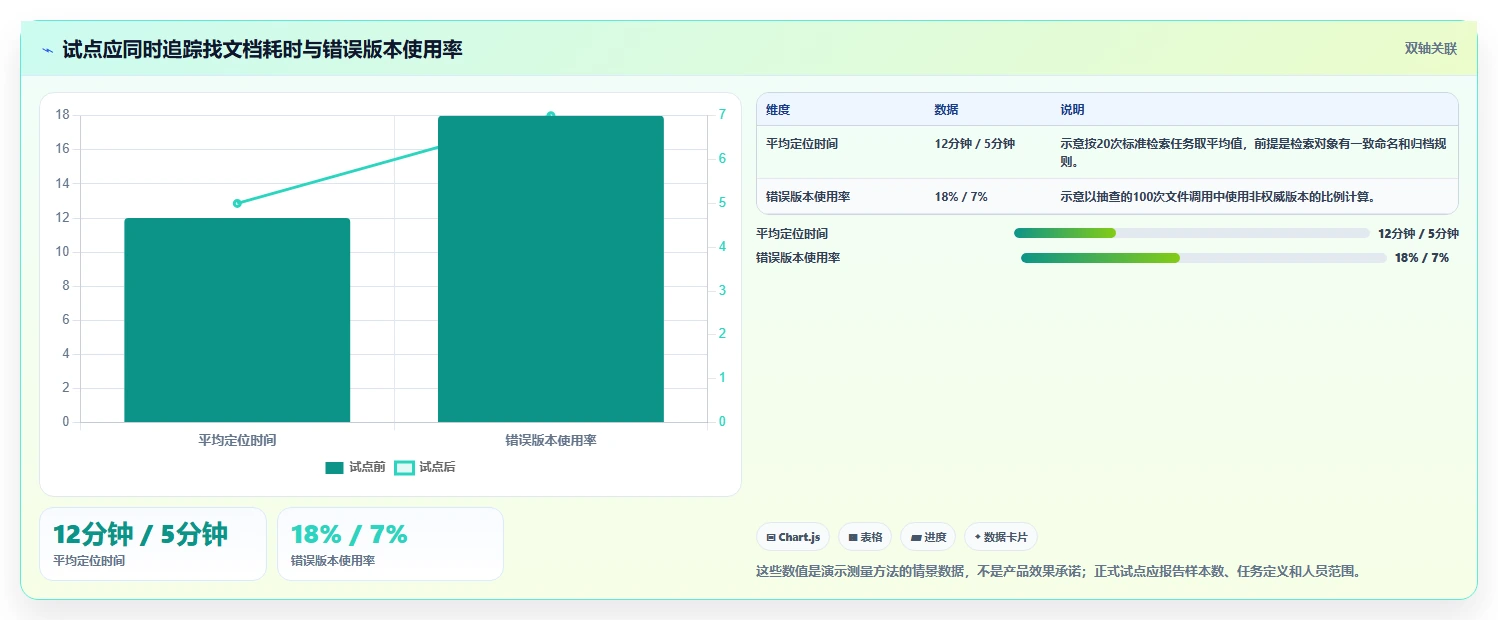Click the 数据卡片 chip
This screenshot has width=1498, height=620.
coord(1001,537)
